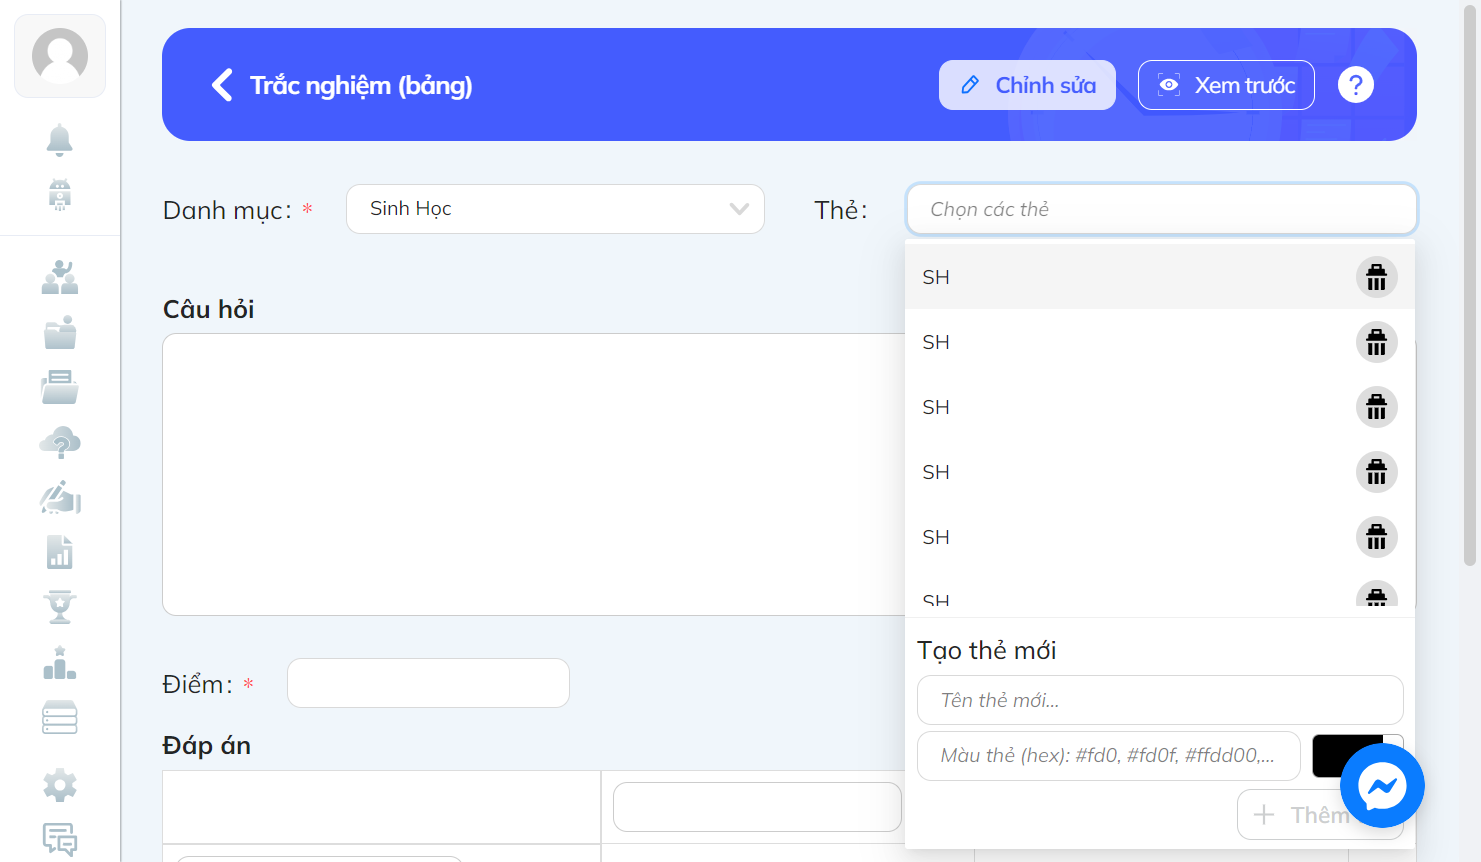Open the stacked document folders icon in sidebar
The width and height of the screenshot is (1481, 862).
pos(60,387)
